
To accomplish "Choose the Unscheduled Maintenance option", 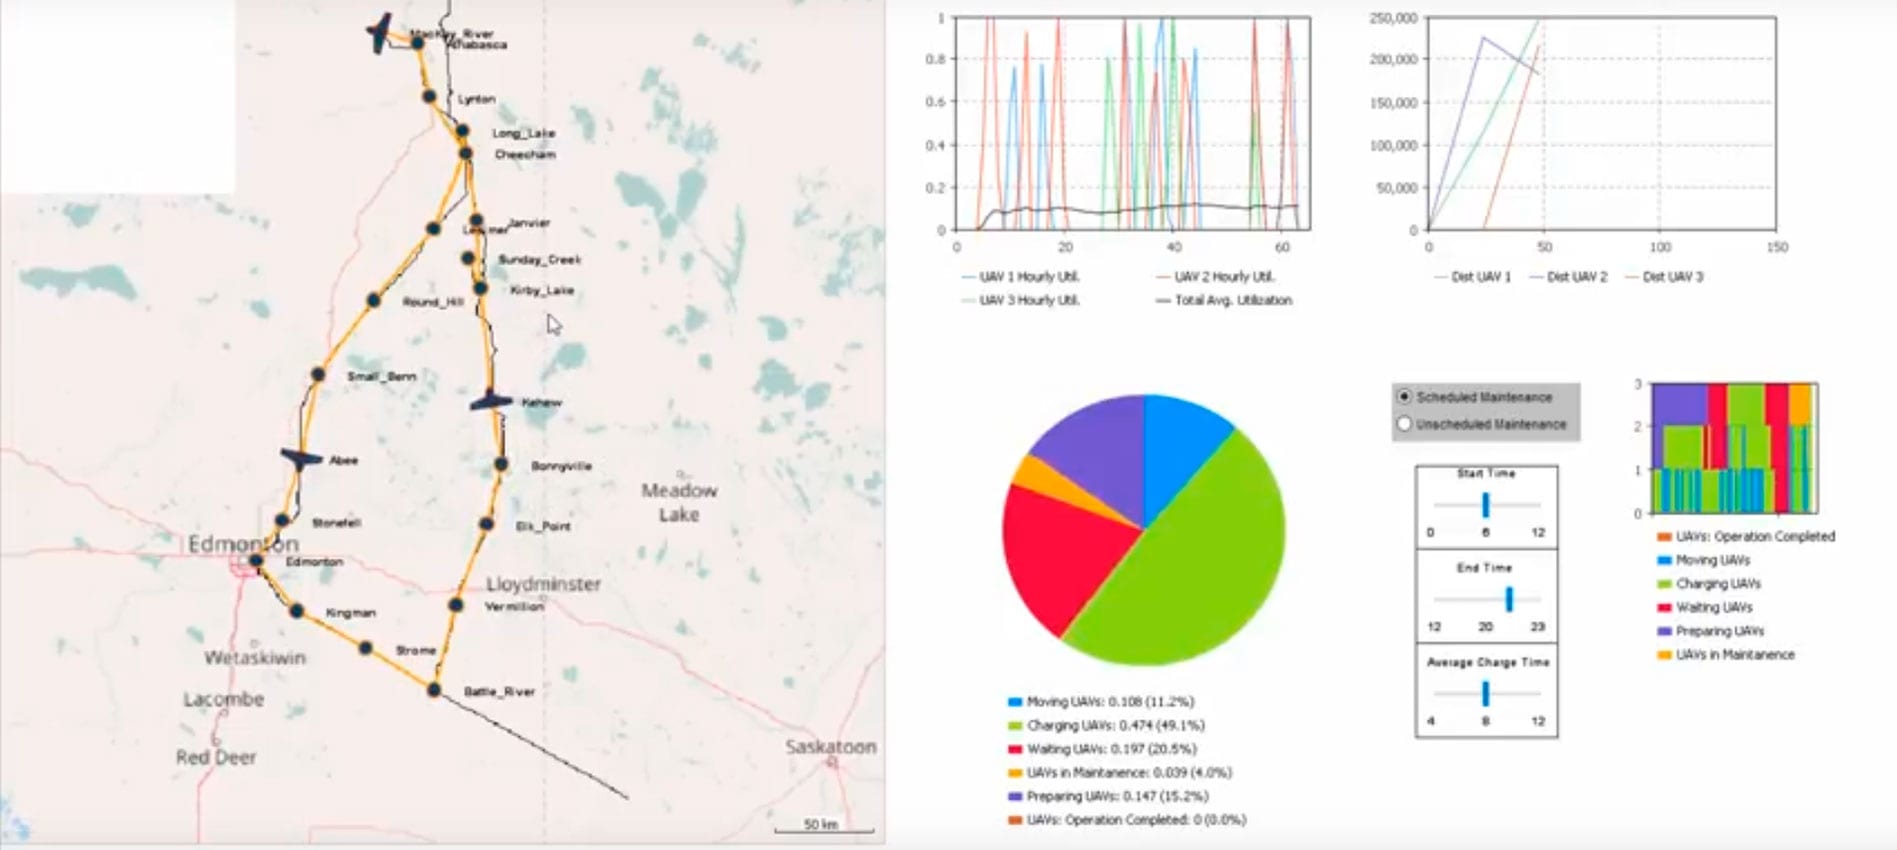I will click(x=1404, y=424).
